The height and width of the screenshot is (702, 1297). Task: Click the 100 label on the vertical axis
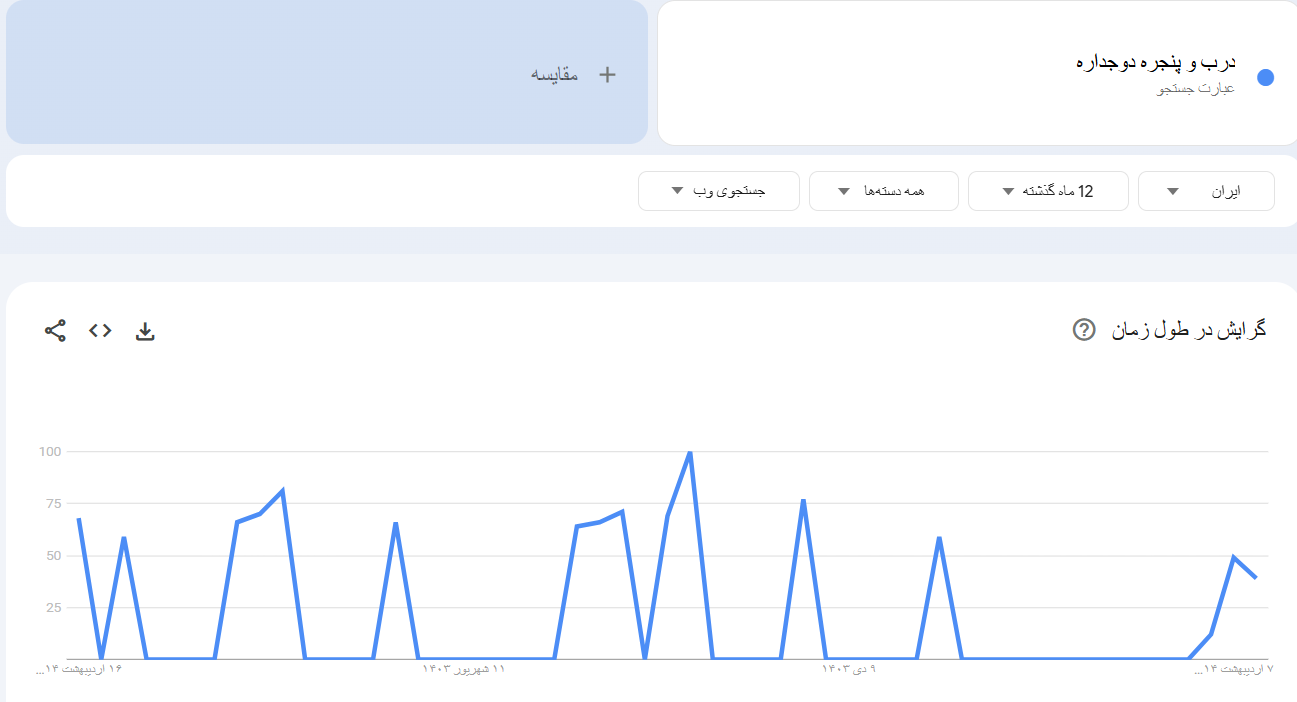click(x=50, y=452)
